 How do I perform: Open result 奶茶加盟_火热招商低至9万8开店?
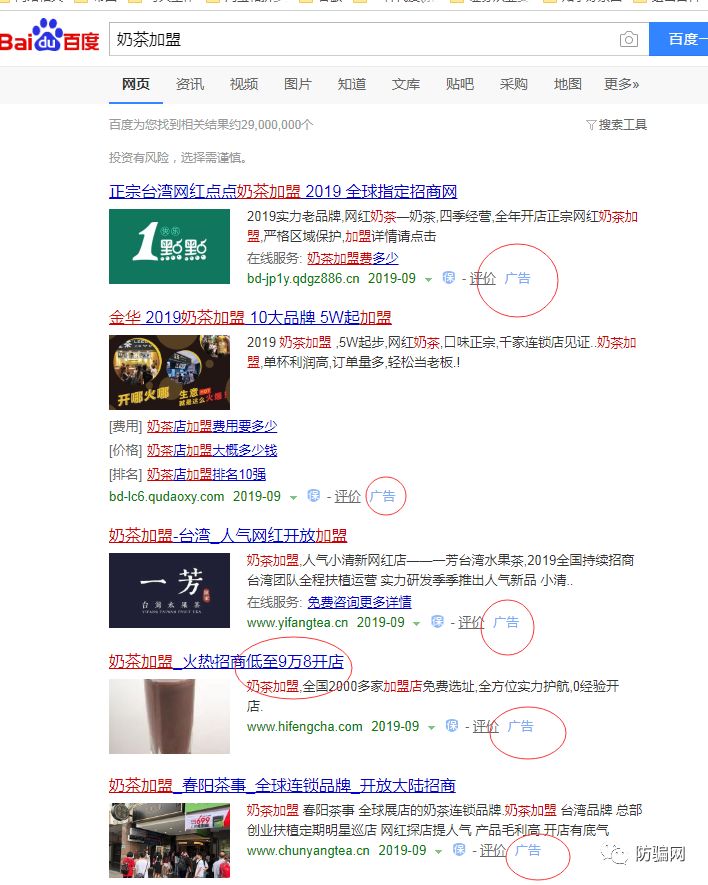[226, 661]
